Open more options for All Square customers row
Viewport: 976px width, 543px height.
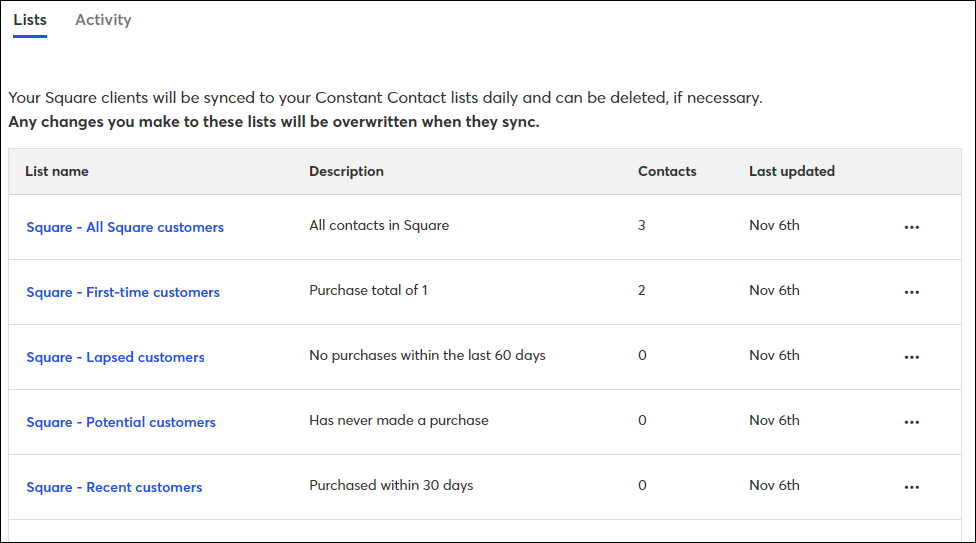coord(911,227)
